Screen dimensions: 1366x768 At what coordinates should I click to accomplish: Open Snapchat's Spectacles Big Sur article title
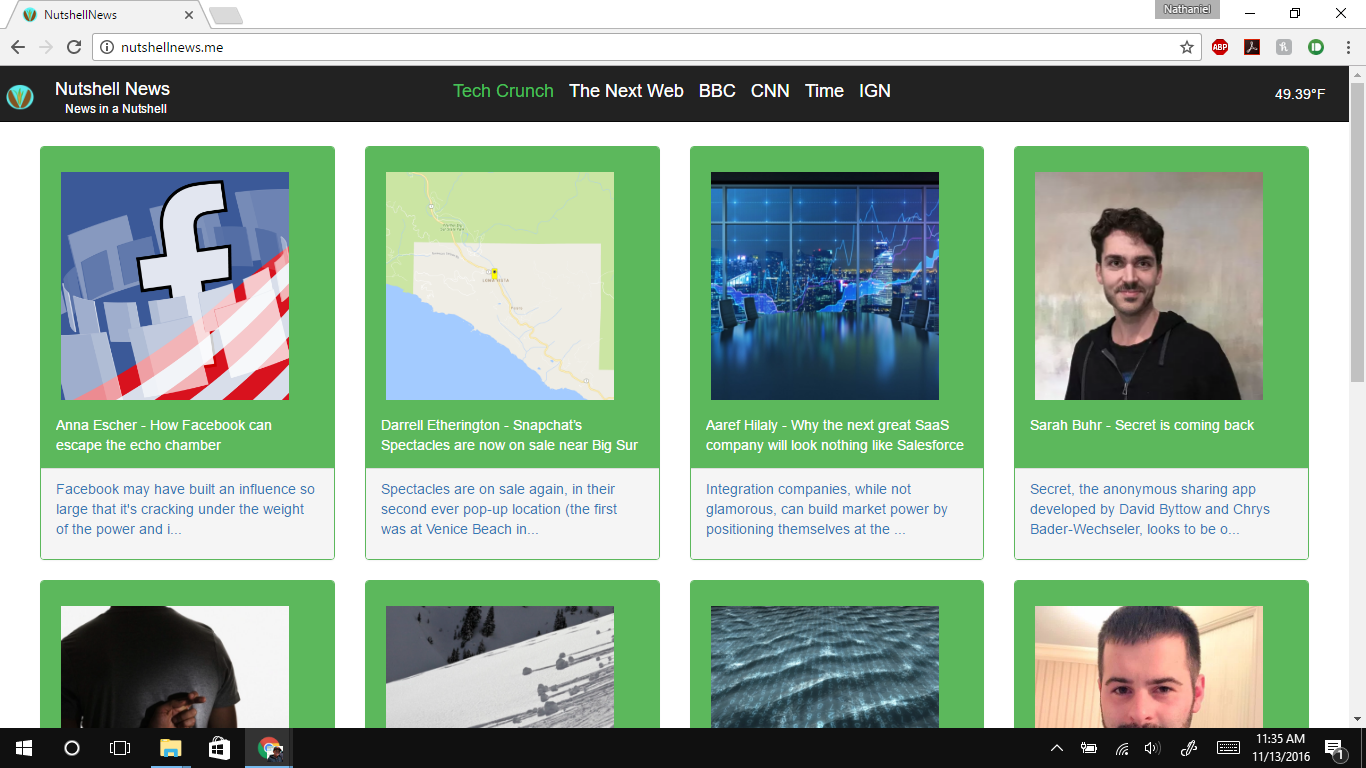509,435
